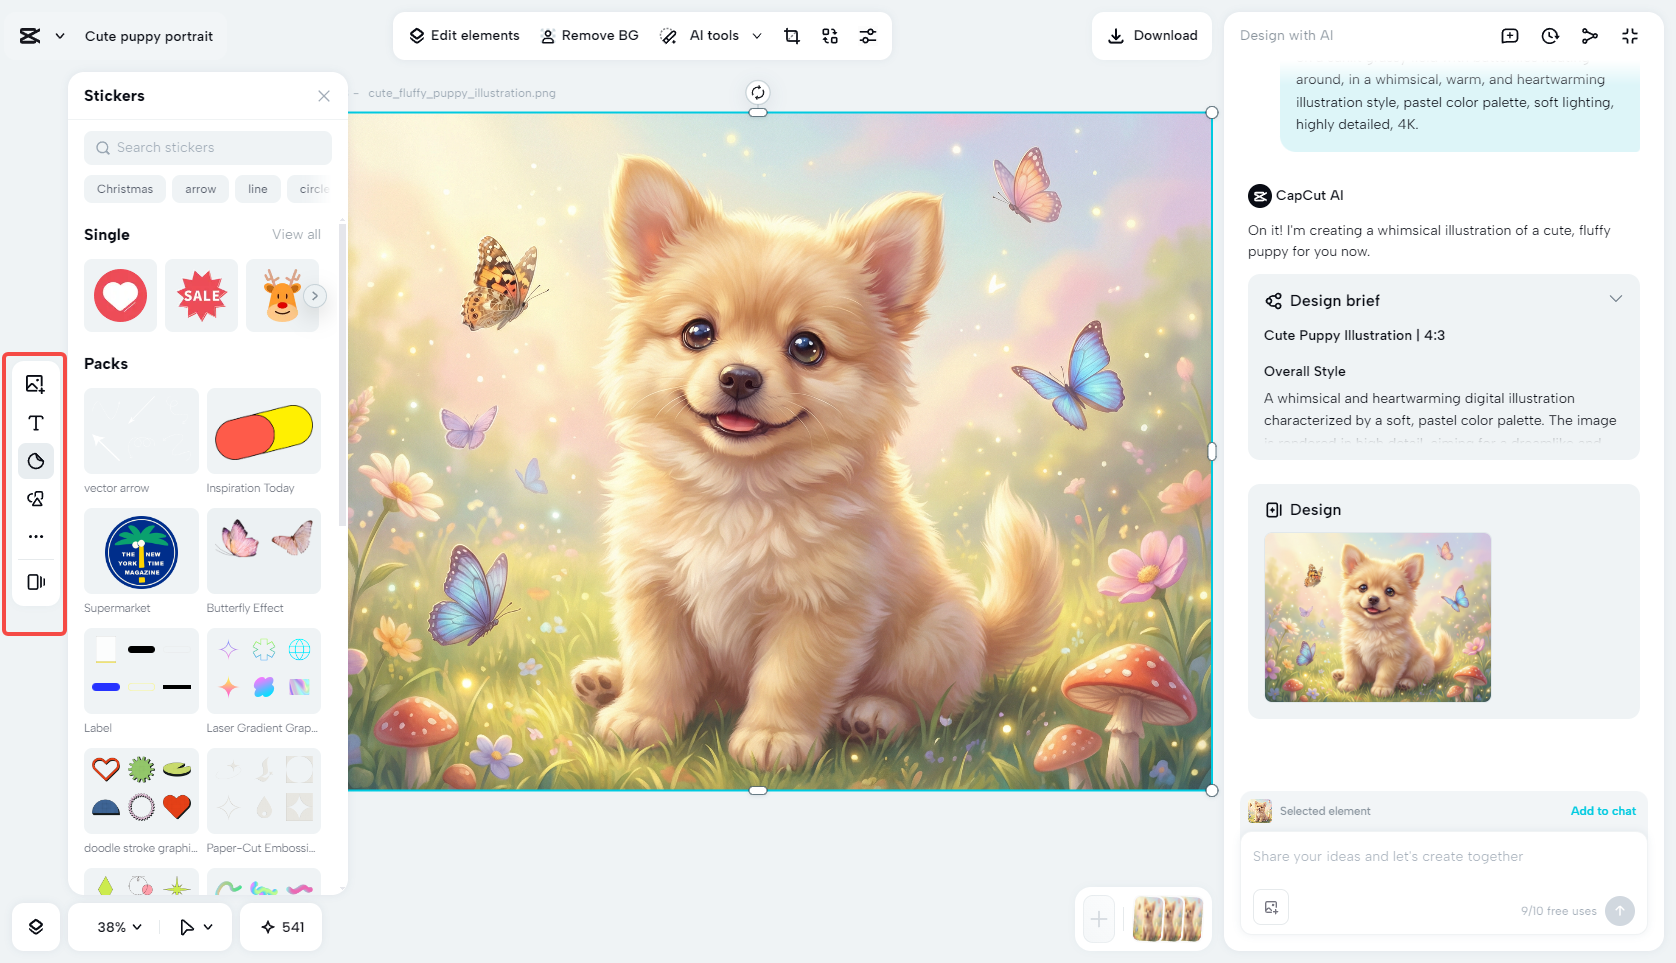Click the 541 credits indicator

(283, 927)
